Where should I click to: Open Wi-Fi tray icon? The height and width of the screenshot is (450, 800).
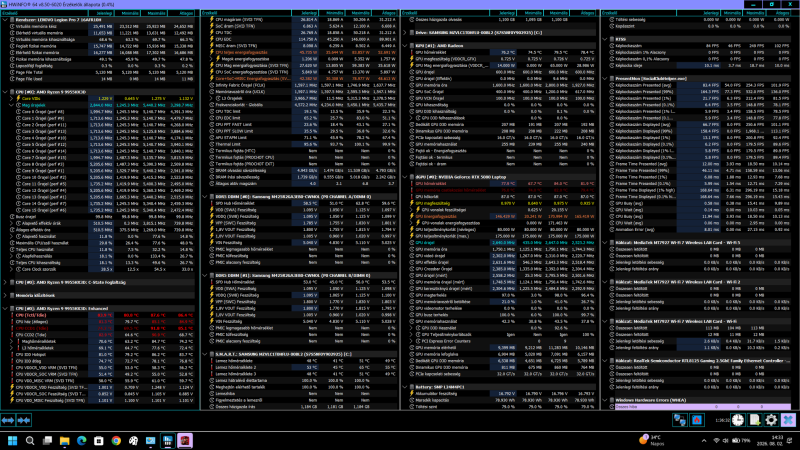[716, 440]
